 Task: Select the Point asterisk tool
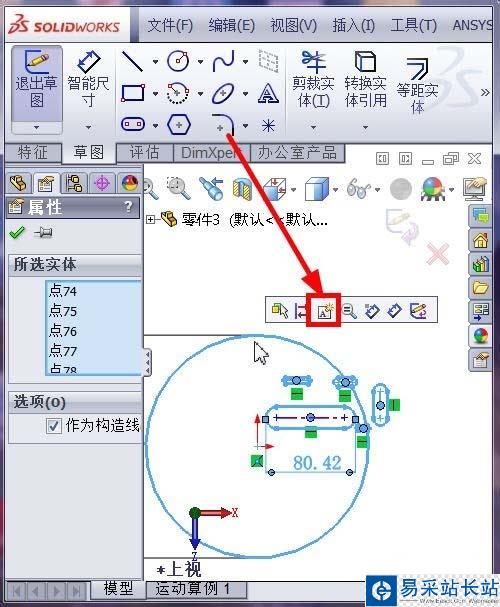[268, 125]
